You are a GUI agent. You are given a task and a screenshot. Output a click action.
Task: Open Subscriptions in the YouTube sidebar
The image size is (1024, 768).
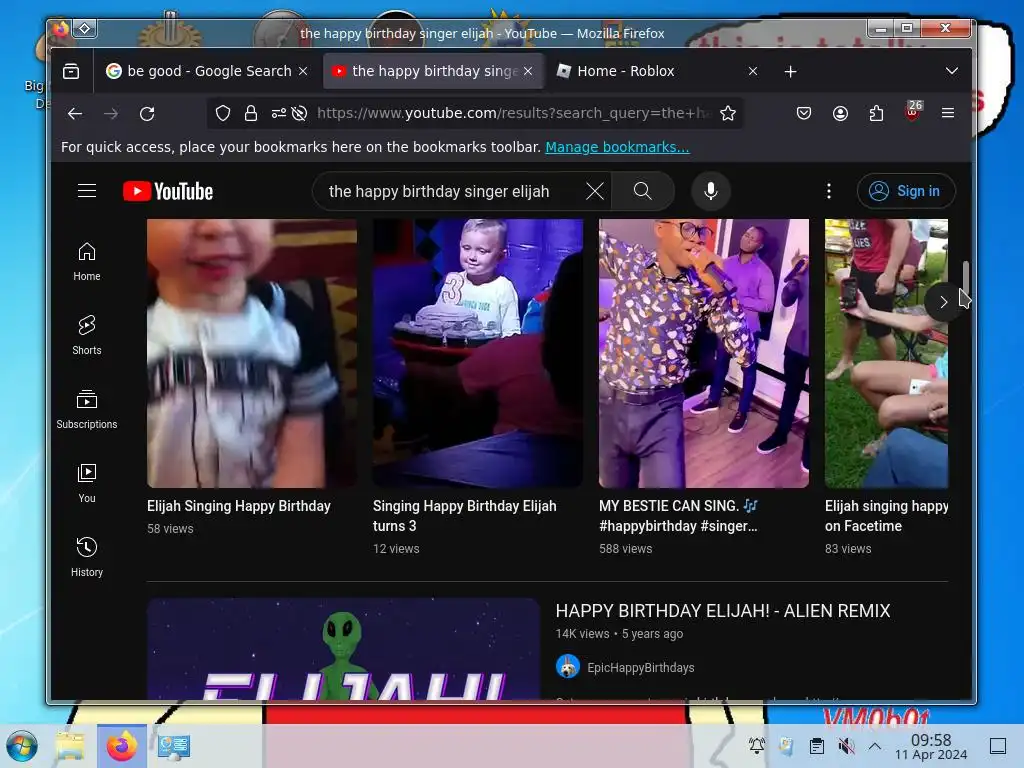tap(87, 409)
